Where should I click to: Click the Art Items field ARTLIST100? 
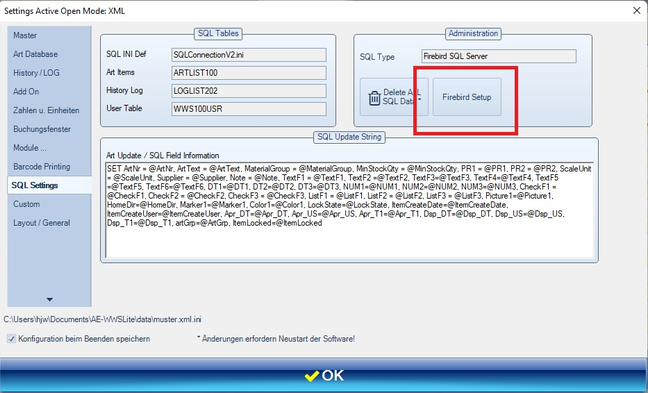click(249, 73)
